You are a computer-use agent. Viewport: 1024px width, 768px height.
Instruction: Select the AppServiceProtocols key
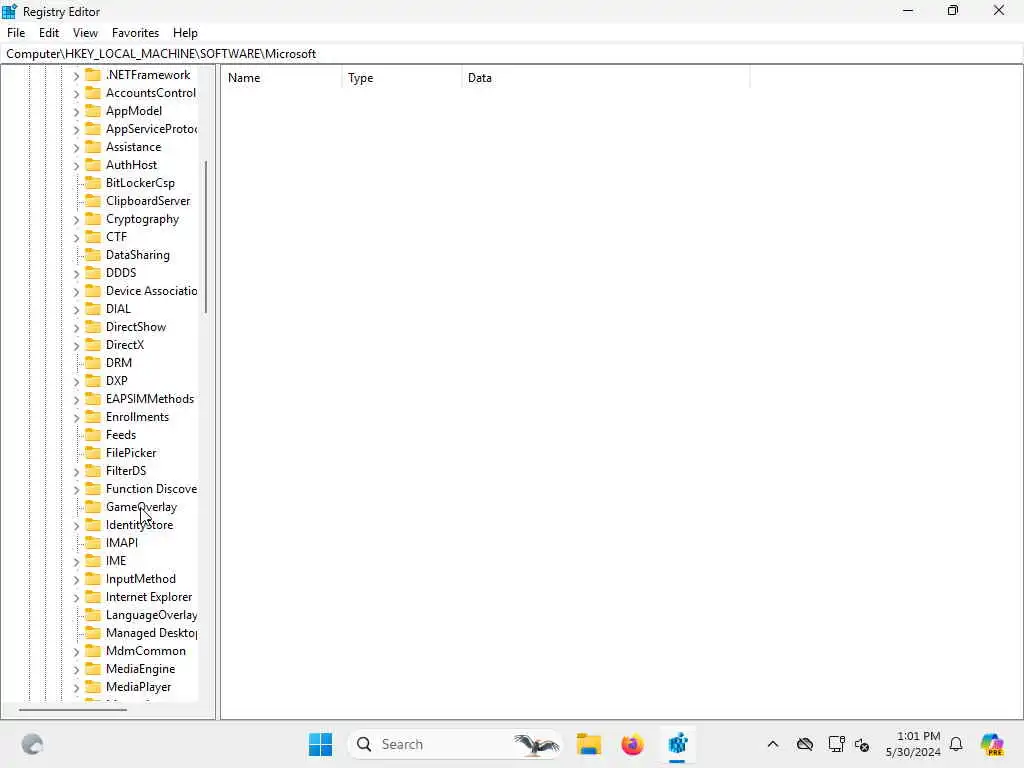pyautogui.click(x=152, y=129)
